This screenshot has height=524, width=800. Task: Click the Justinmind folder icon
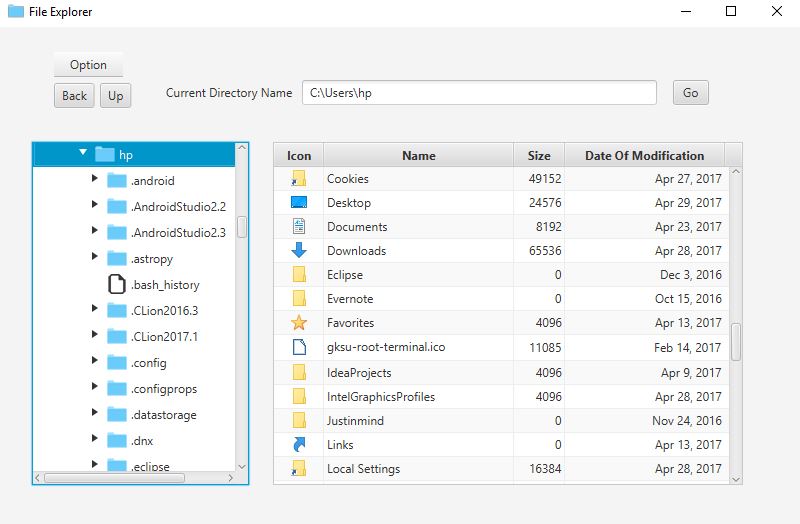click(x=299, y=420)
